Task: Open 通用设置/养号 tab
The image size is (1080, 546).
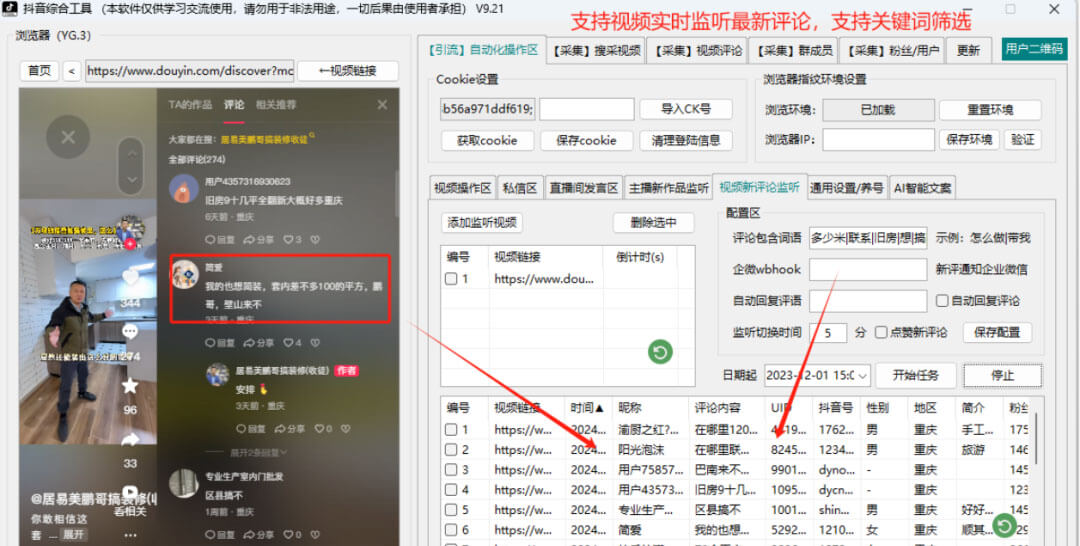Action: point(847,187)
